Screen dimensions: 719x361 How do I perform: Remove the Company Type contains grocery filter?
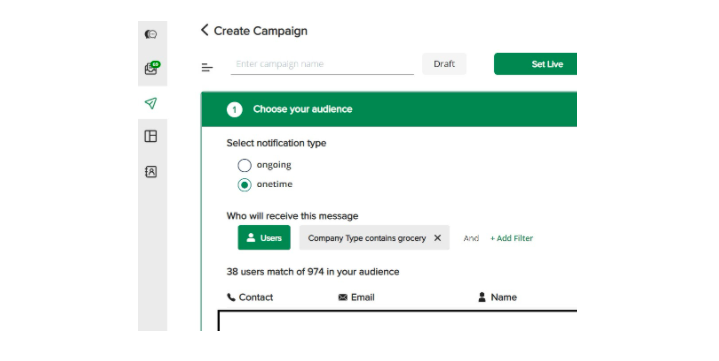click(x=437, y=238)
